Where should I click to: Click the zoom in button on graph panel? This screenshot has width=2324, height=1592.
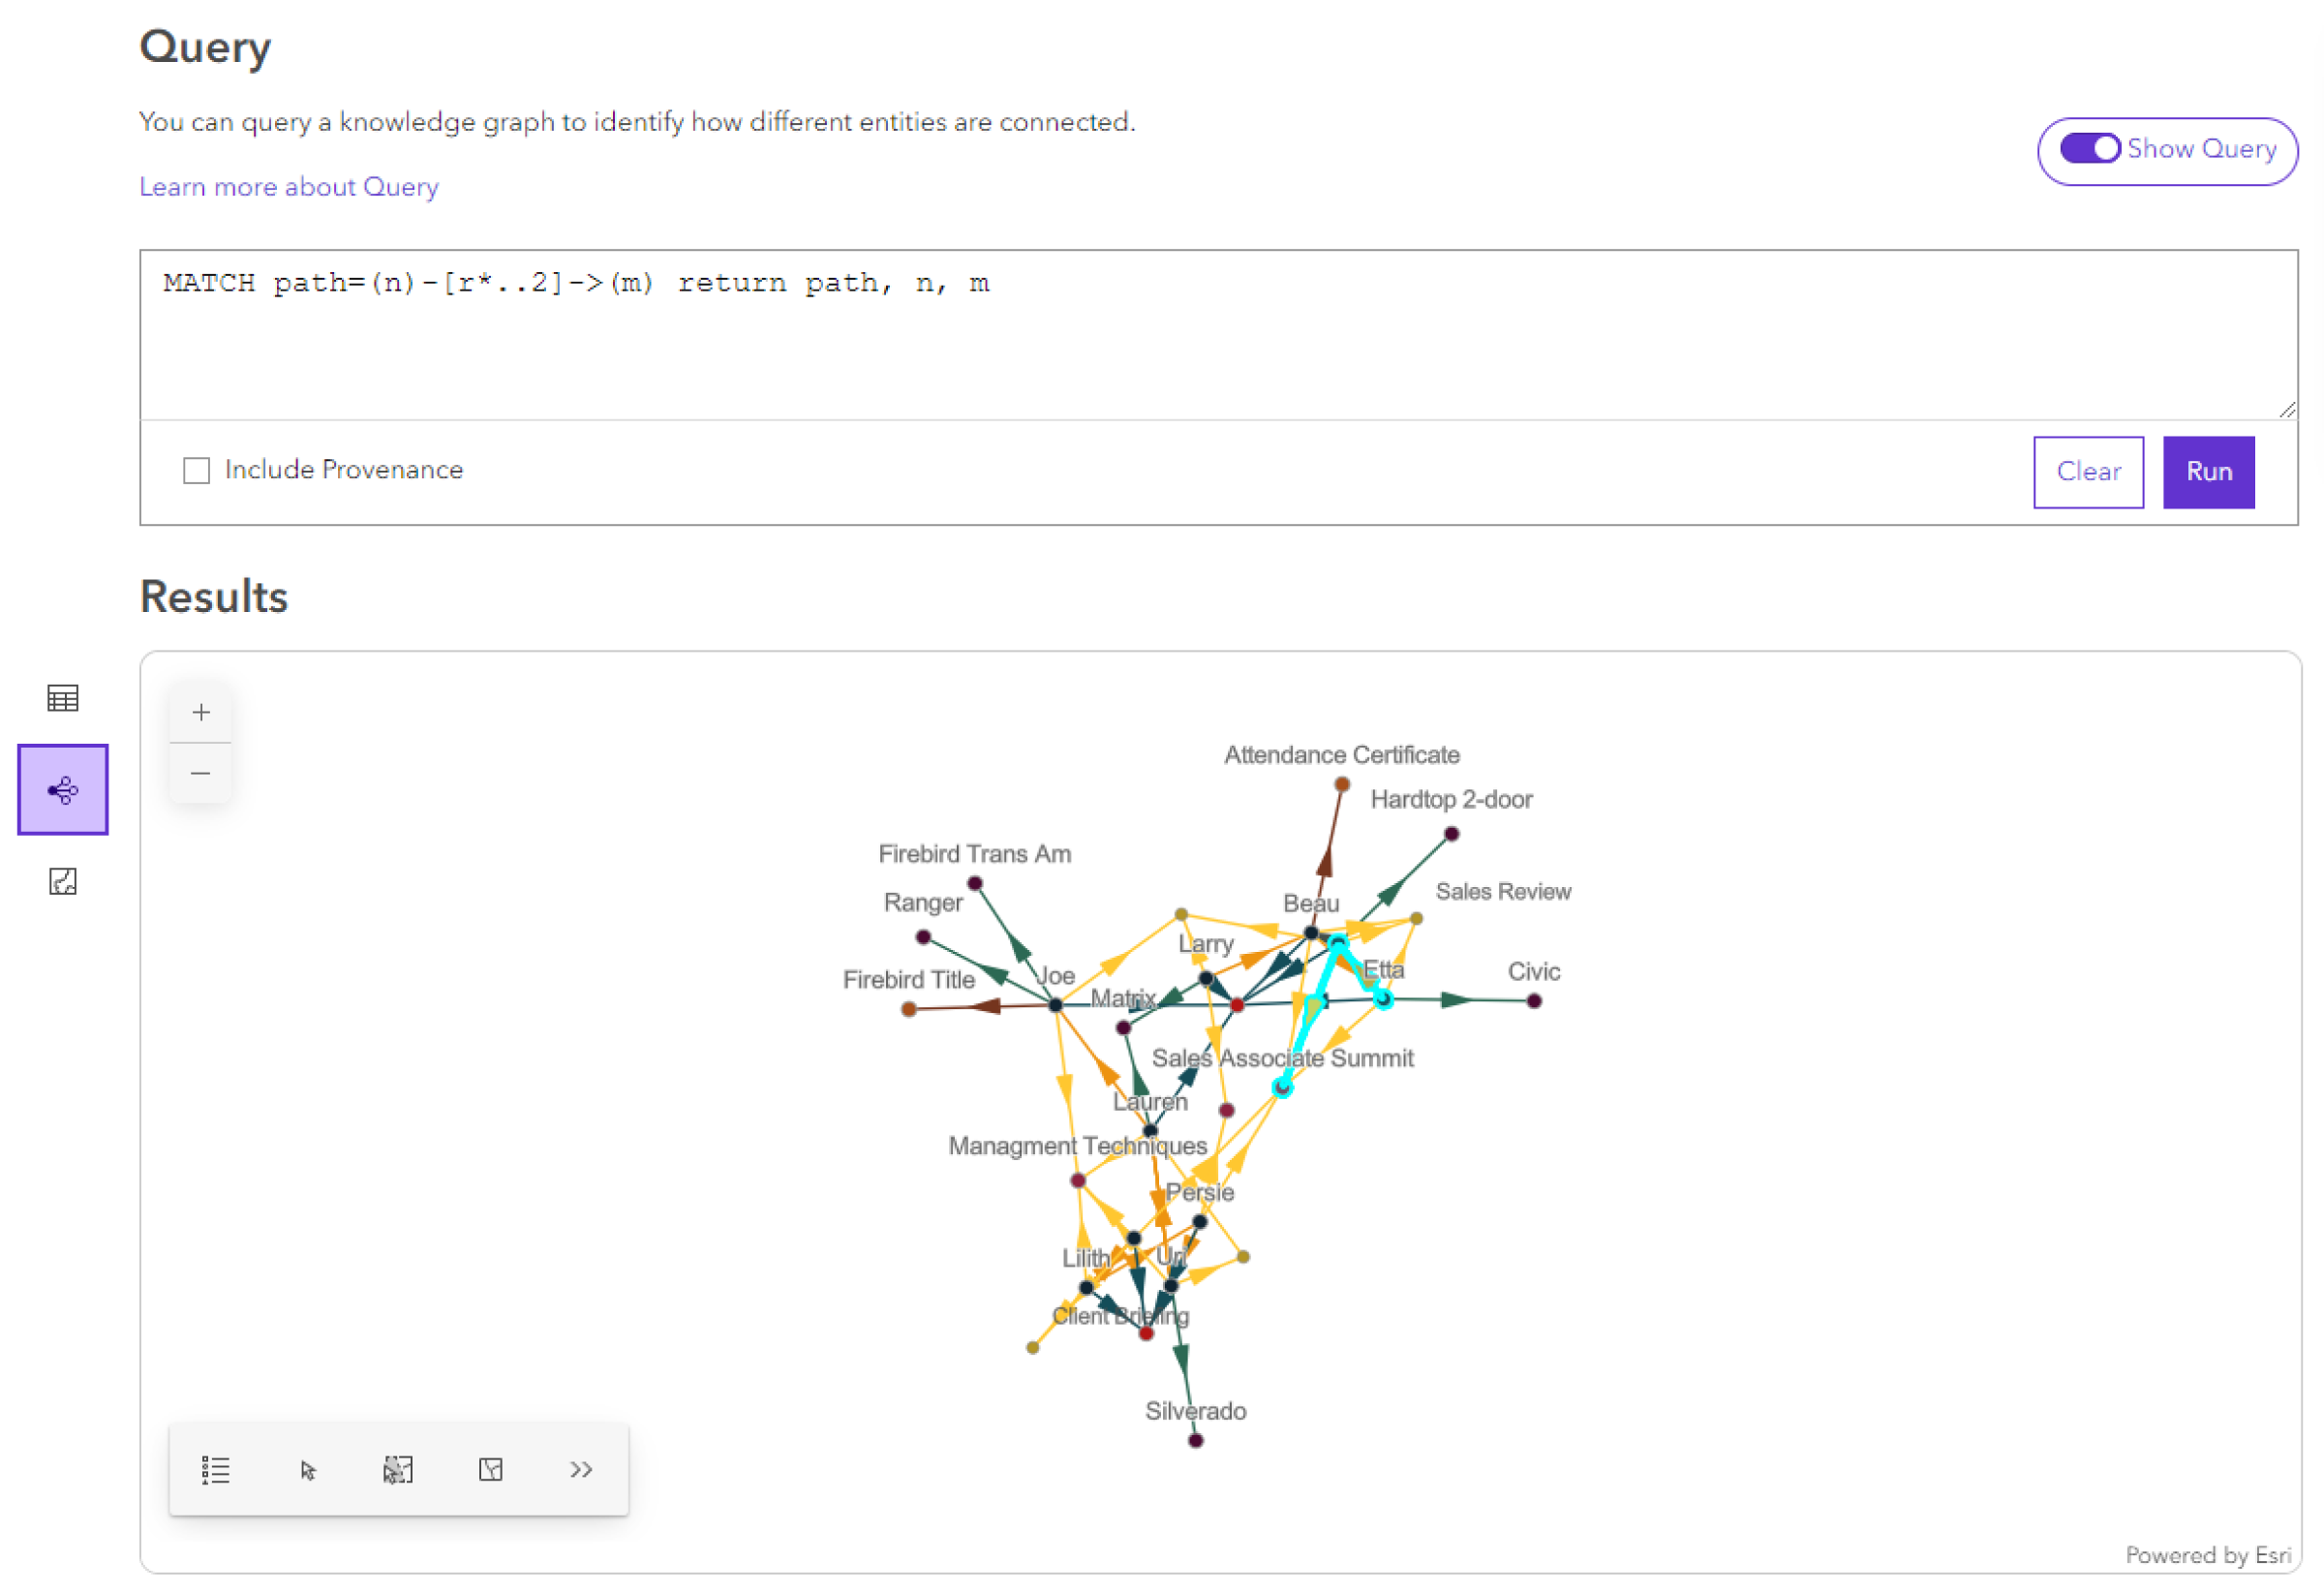click(x=199, y=712)
